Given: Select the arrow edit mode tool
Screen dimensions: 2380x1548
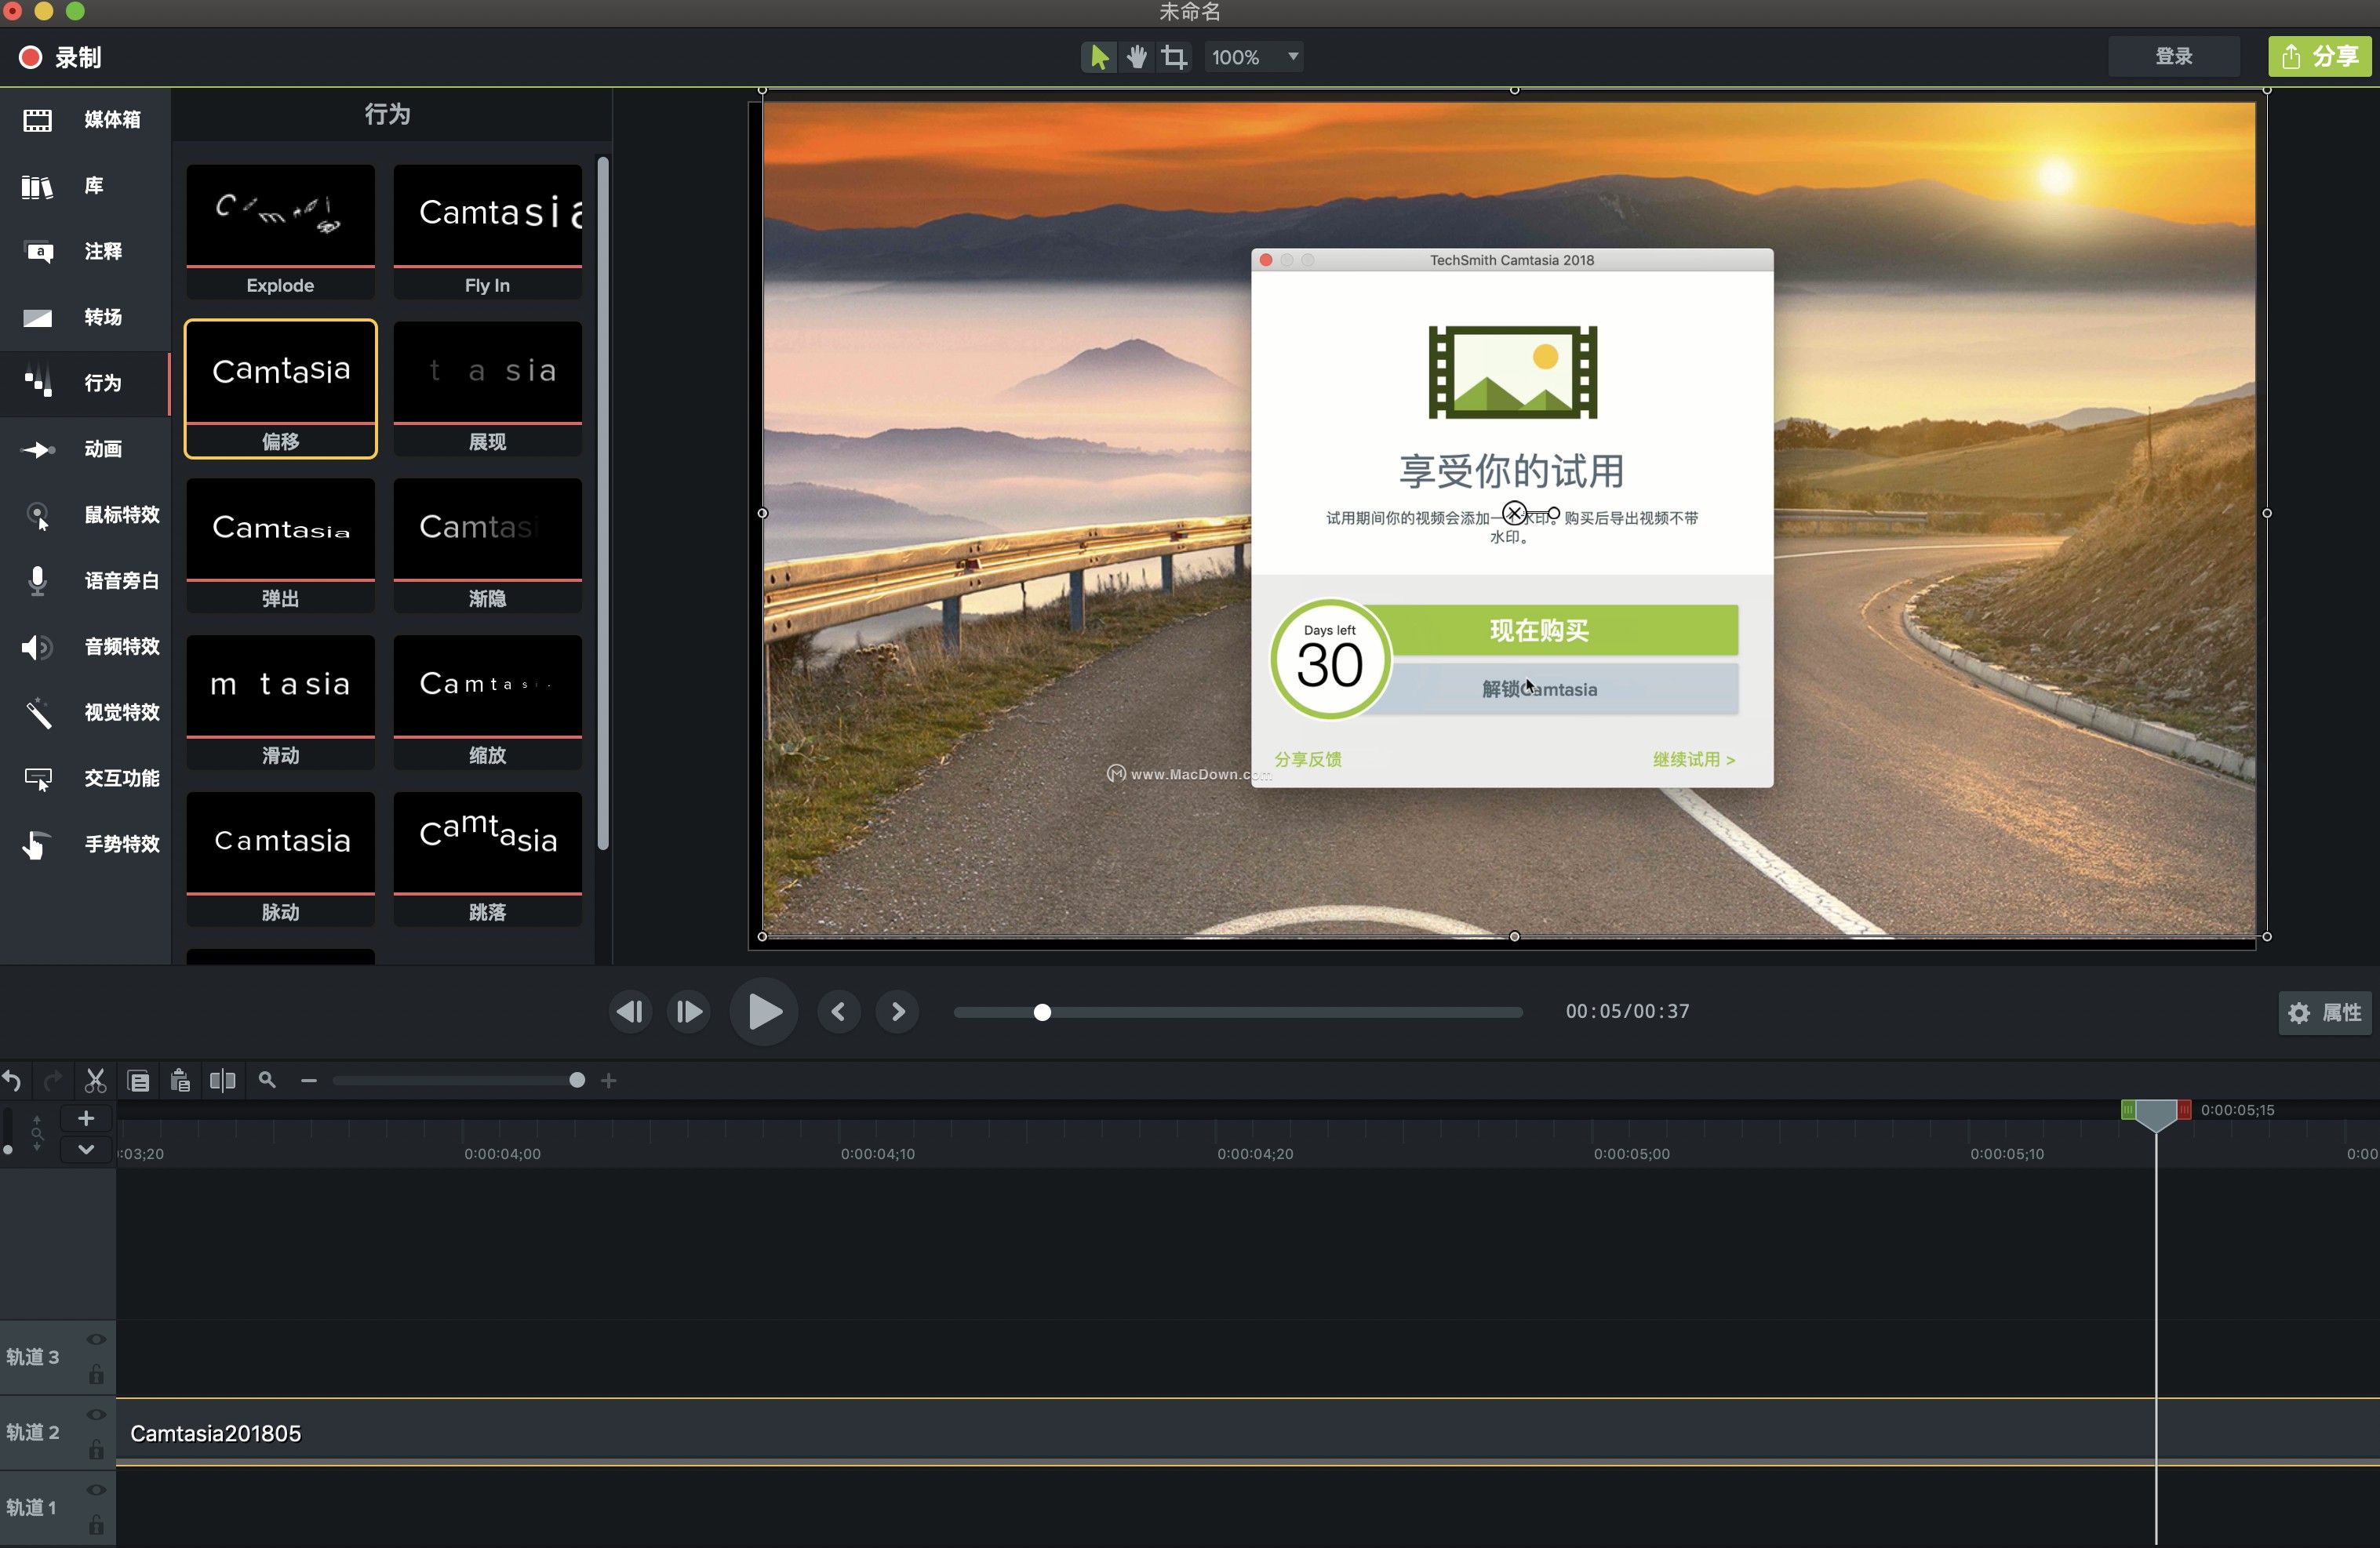Looking at the screenshot, I should pos(1099,57).
